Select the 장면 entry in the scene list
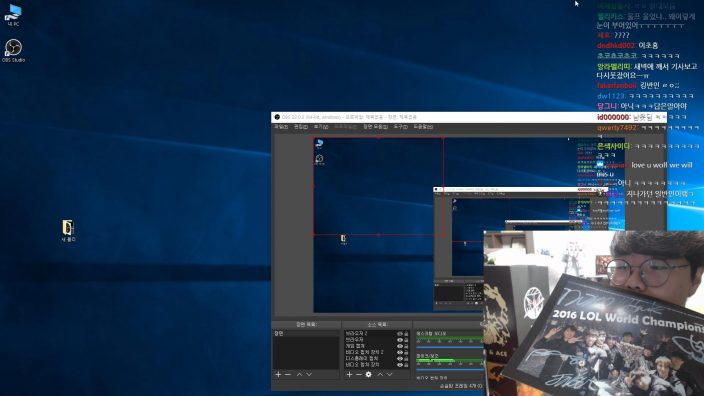704x396 pixels. tap(306, 334)
